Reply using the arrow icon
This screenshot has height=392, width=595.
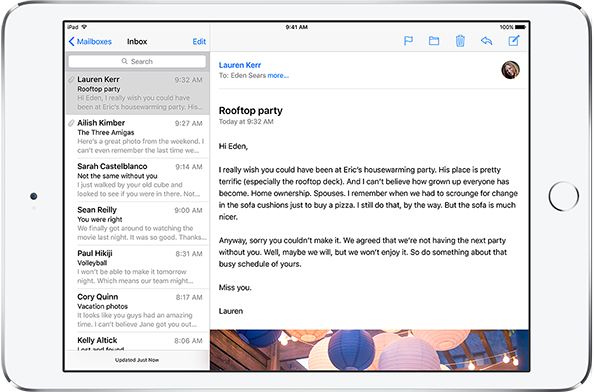click(x=486, y=41)
